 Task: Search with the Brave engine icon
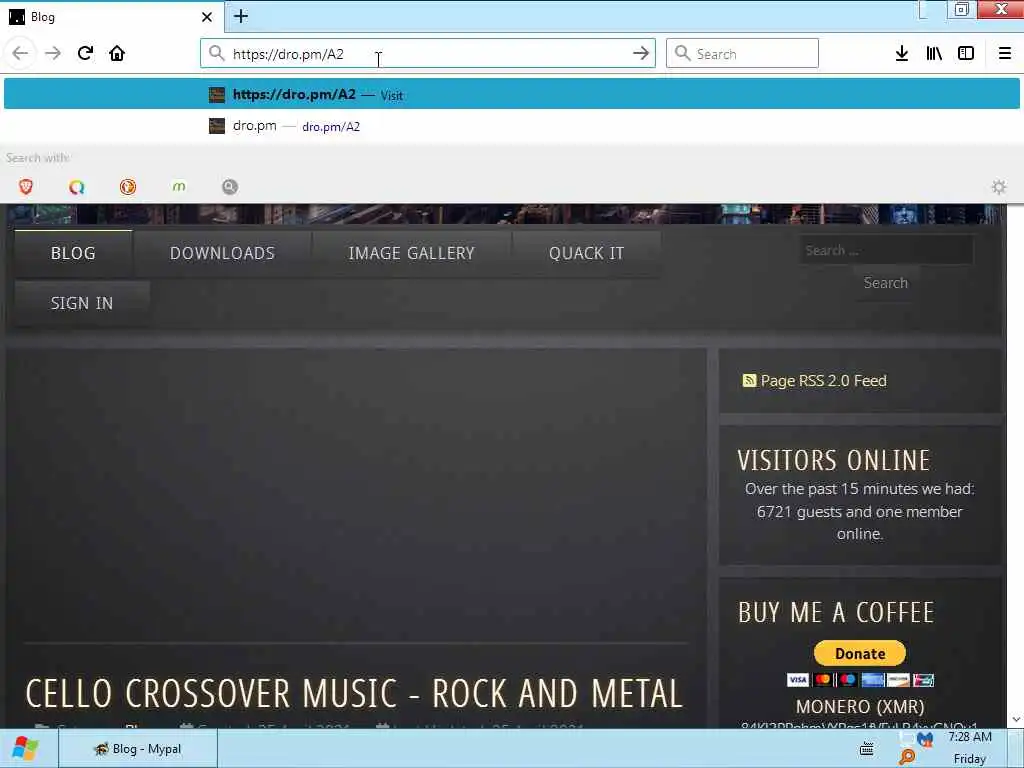pos(25,187)
